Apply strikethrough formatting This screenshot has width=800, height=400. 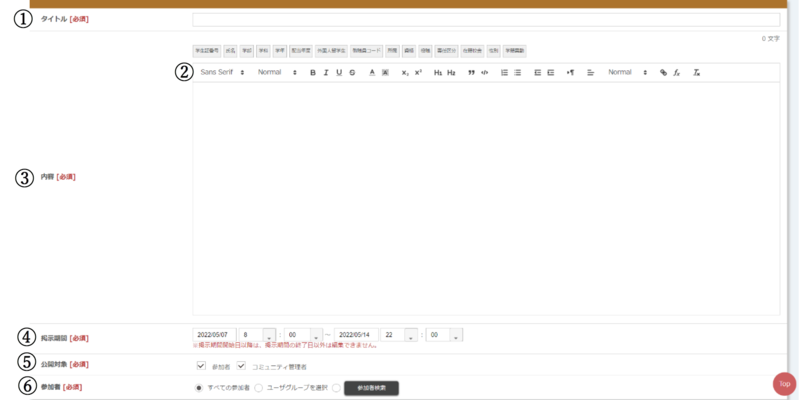tap(352, 73)
